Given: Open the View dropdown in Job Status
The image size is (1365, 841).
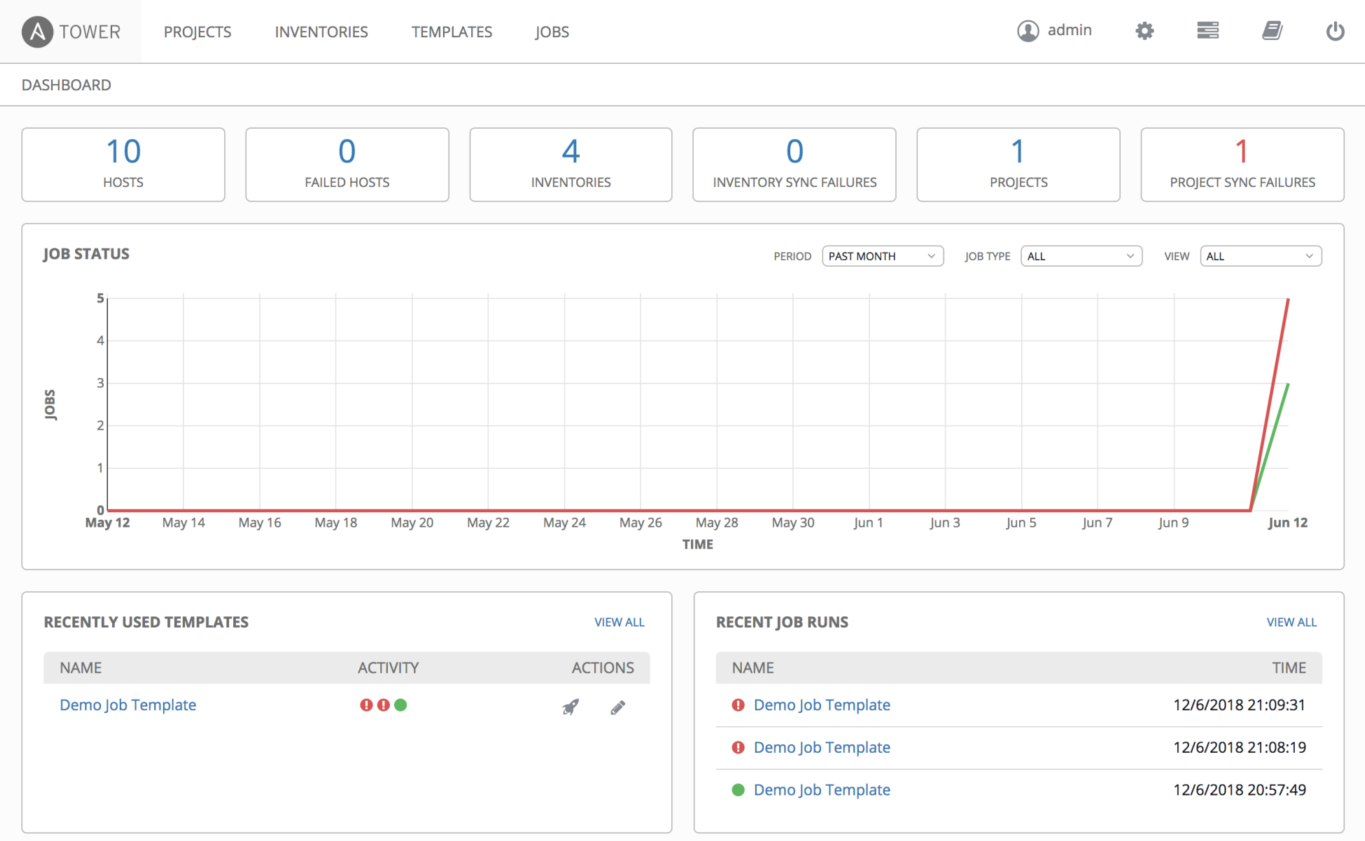Looking at the screenshot, I should pyautogui.click(x=1260, y=256).
